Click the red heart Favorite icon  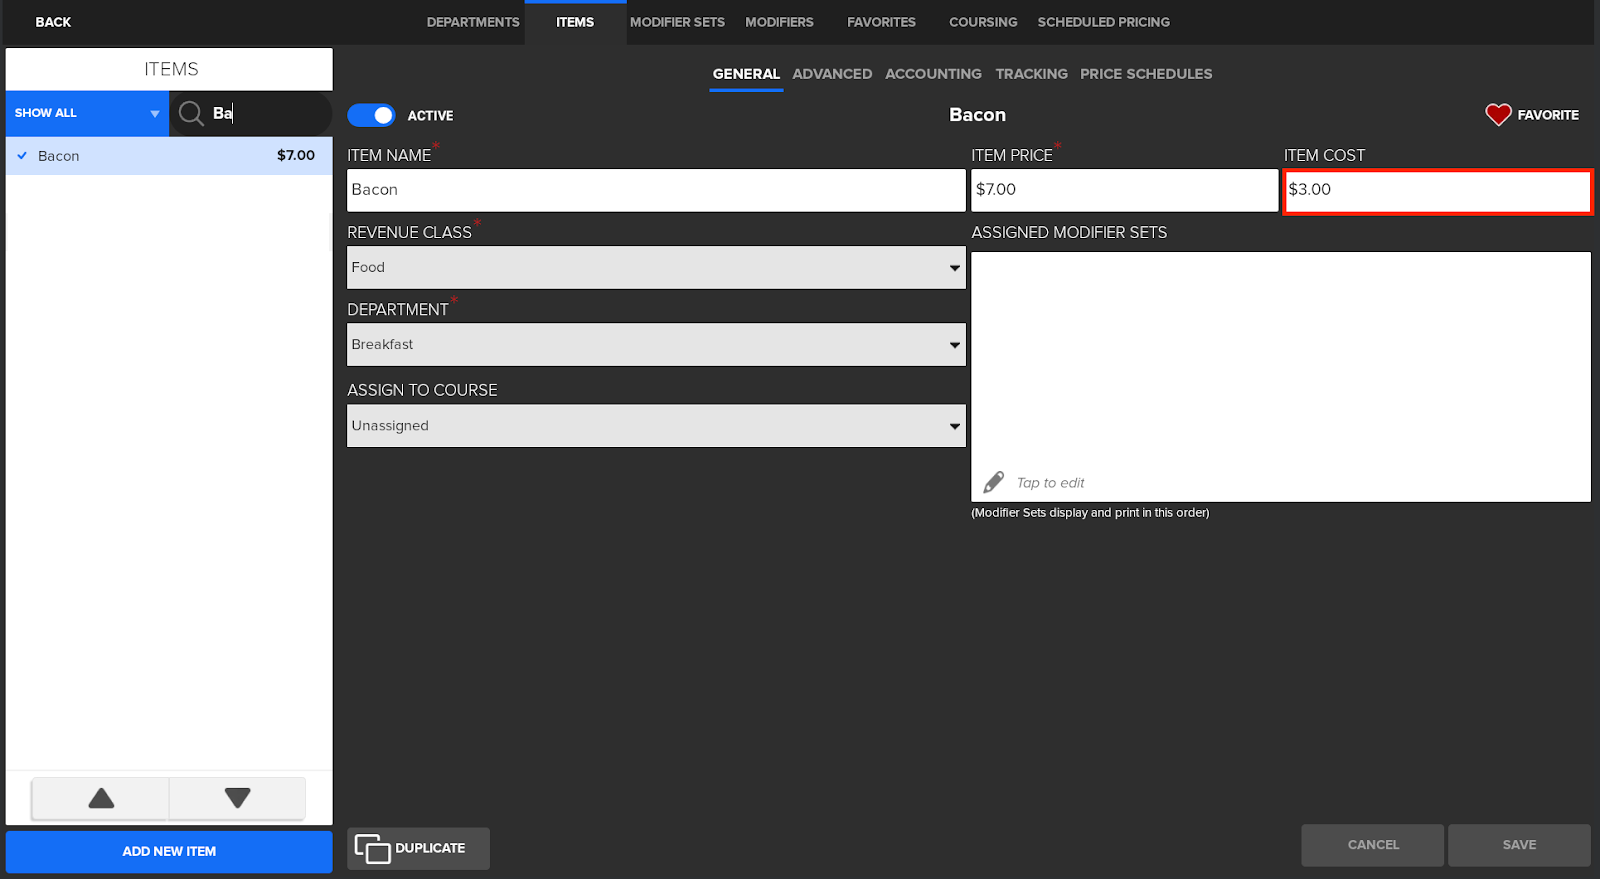click(x=1497, y=115)
